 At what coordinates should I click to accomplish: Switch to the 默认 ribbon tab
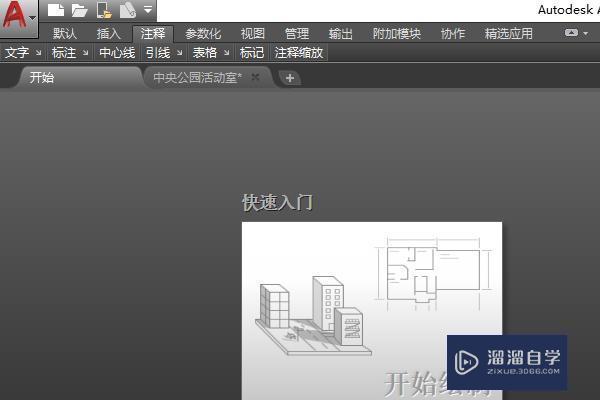pyautogui.click(x=65, y=34)
